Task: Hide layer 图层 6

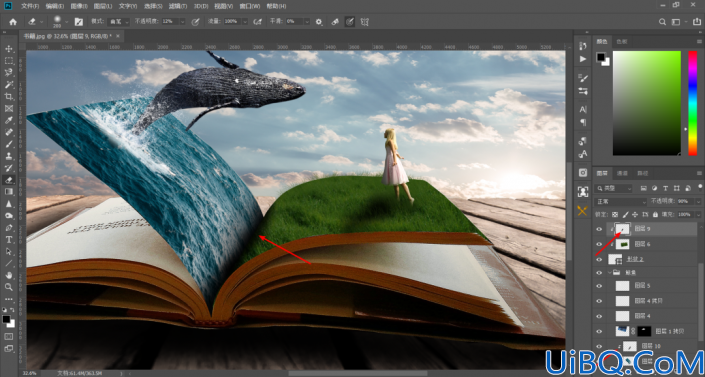Action: 599,244
